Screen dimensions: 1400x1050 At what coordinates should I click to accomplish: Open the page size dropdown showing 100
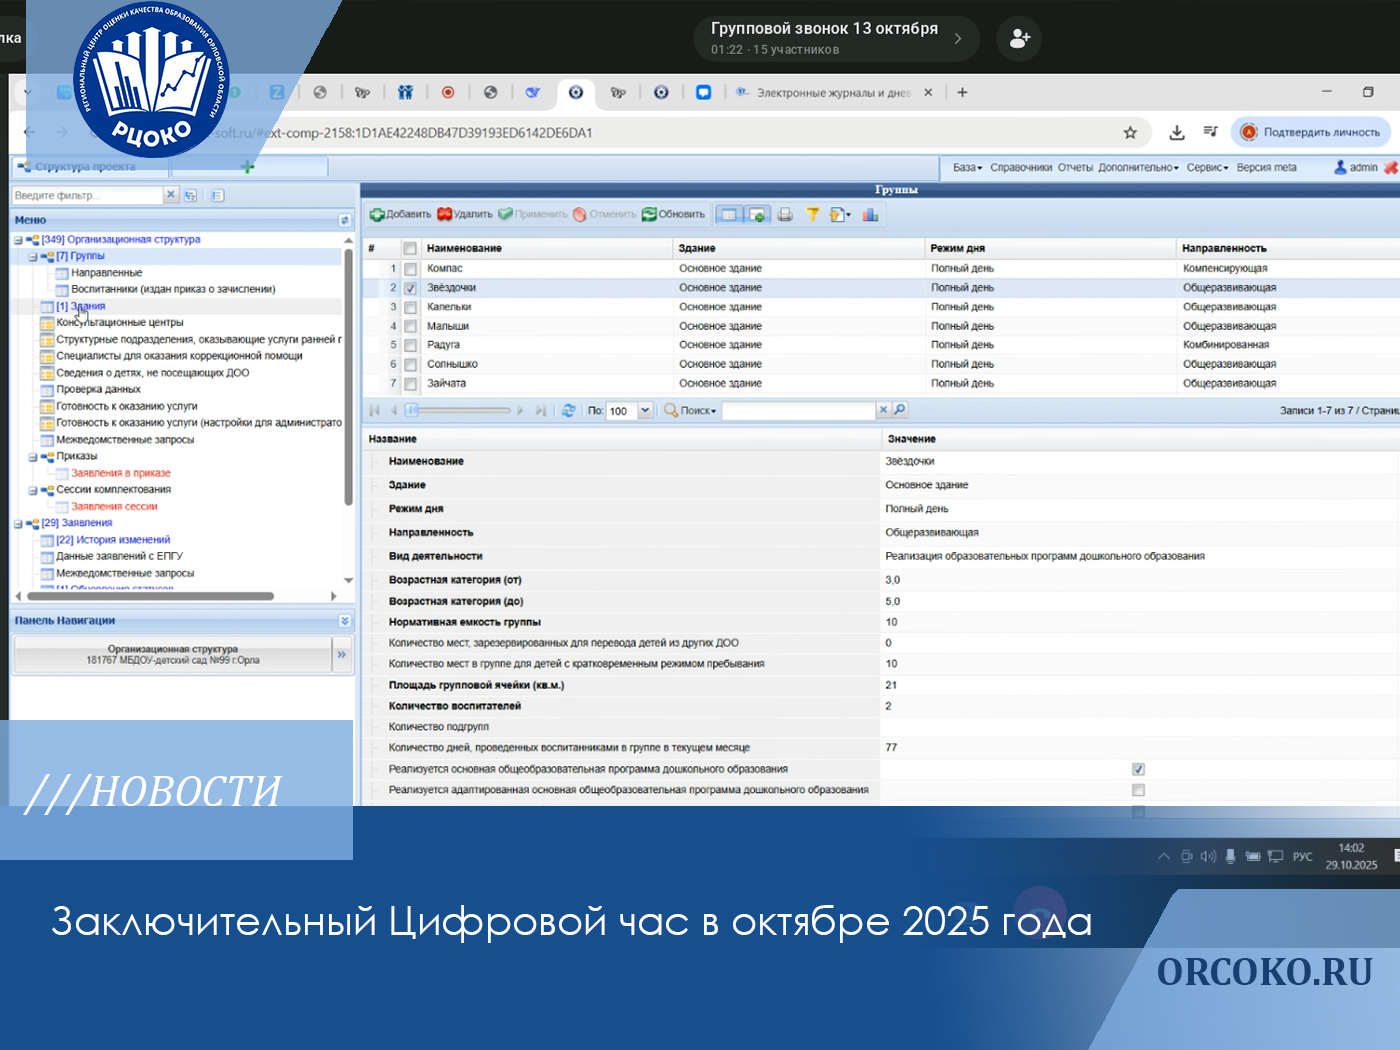tap(645, 410)
